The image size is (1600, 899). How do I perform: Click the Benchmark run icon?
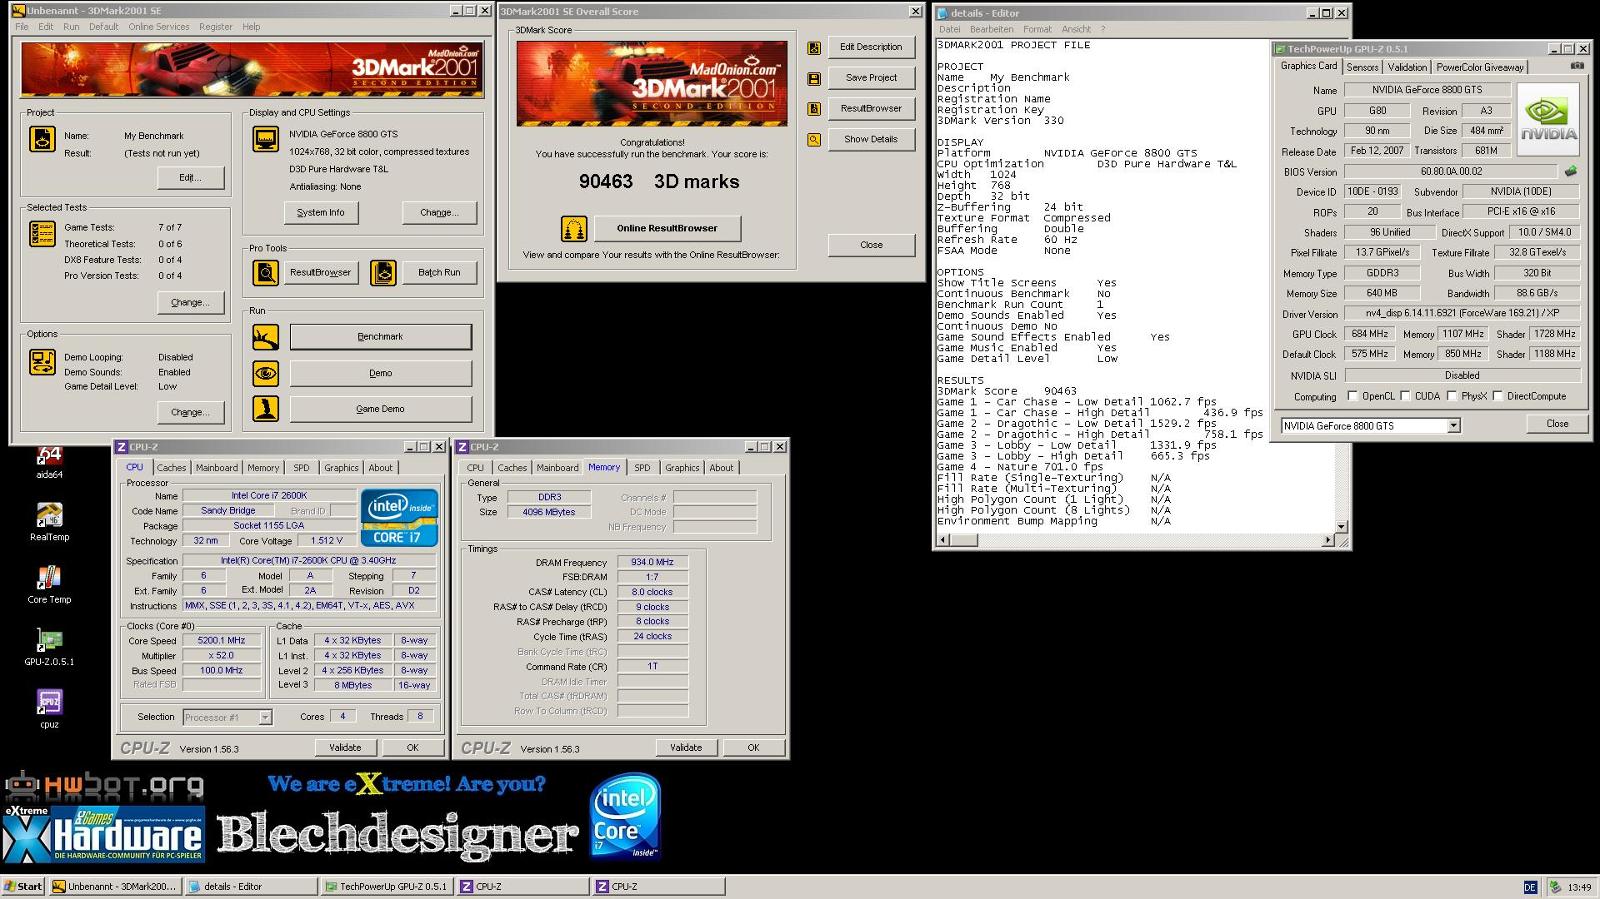[265, 337]
